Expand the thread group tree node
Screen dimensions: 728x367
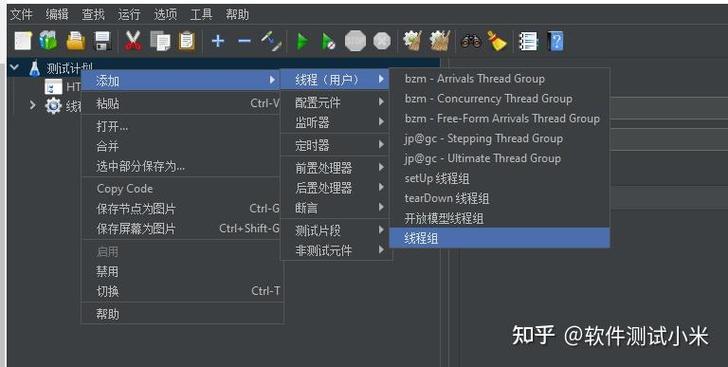pos(32,105)
